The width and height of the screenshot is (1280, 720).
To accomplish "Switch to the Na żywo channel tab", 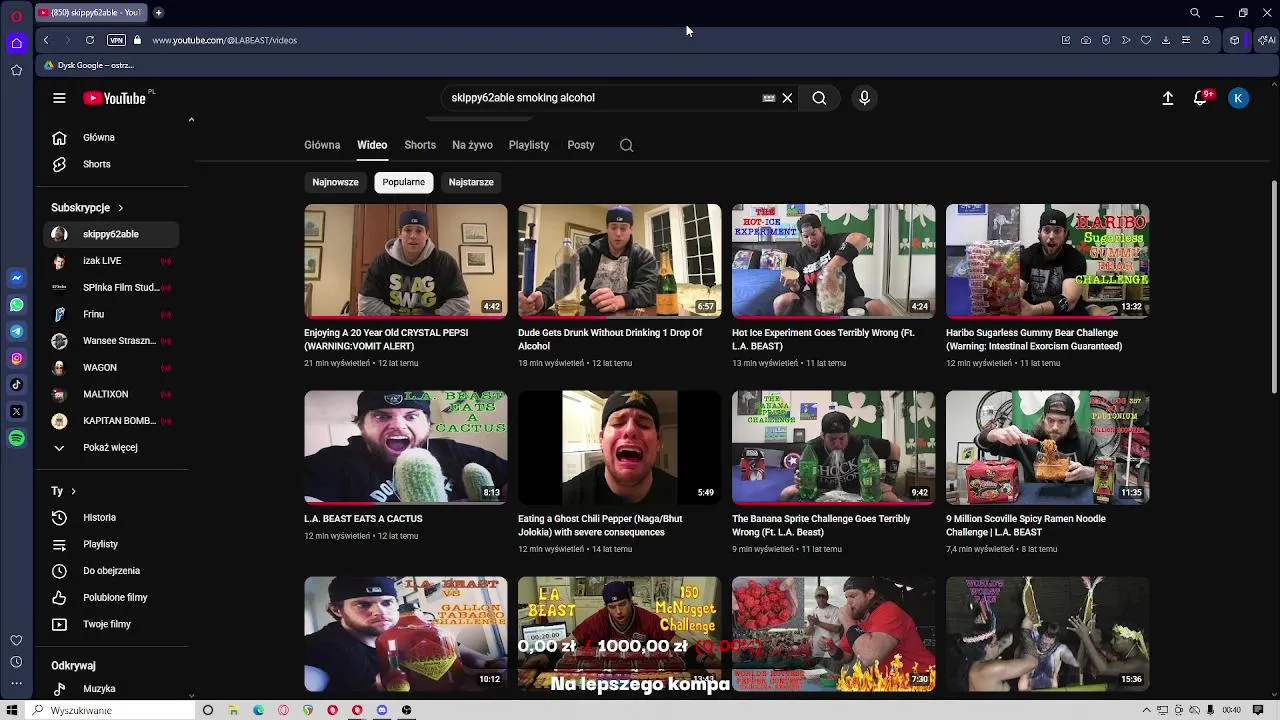I will (x=472, y=145).
